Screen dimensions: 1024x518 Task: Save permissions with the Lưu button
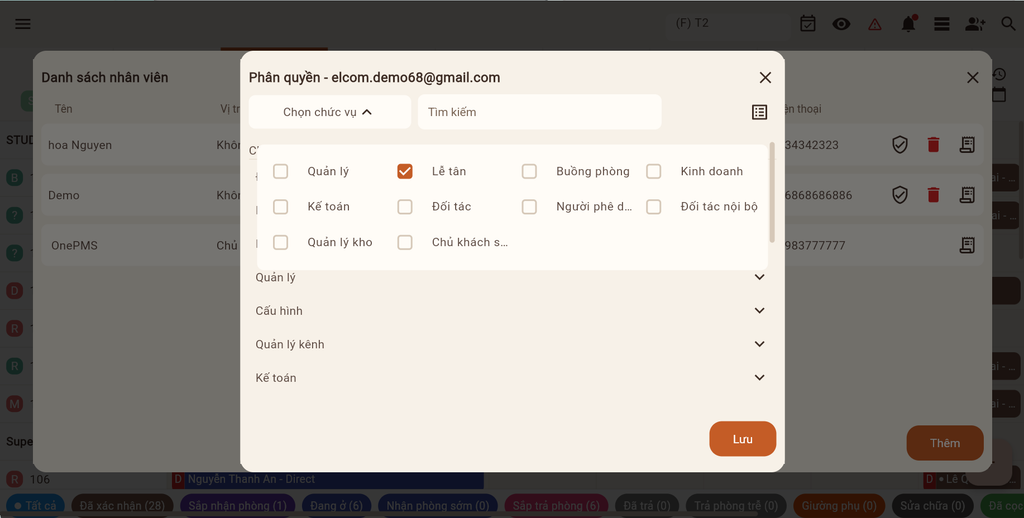(x=743, y=439)
